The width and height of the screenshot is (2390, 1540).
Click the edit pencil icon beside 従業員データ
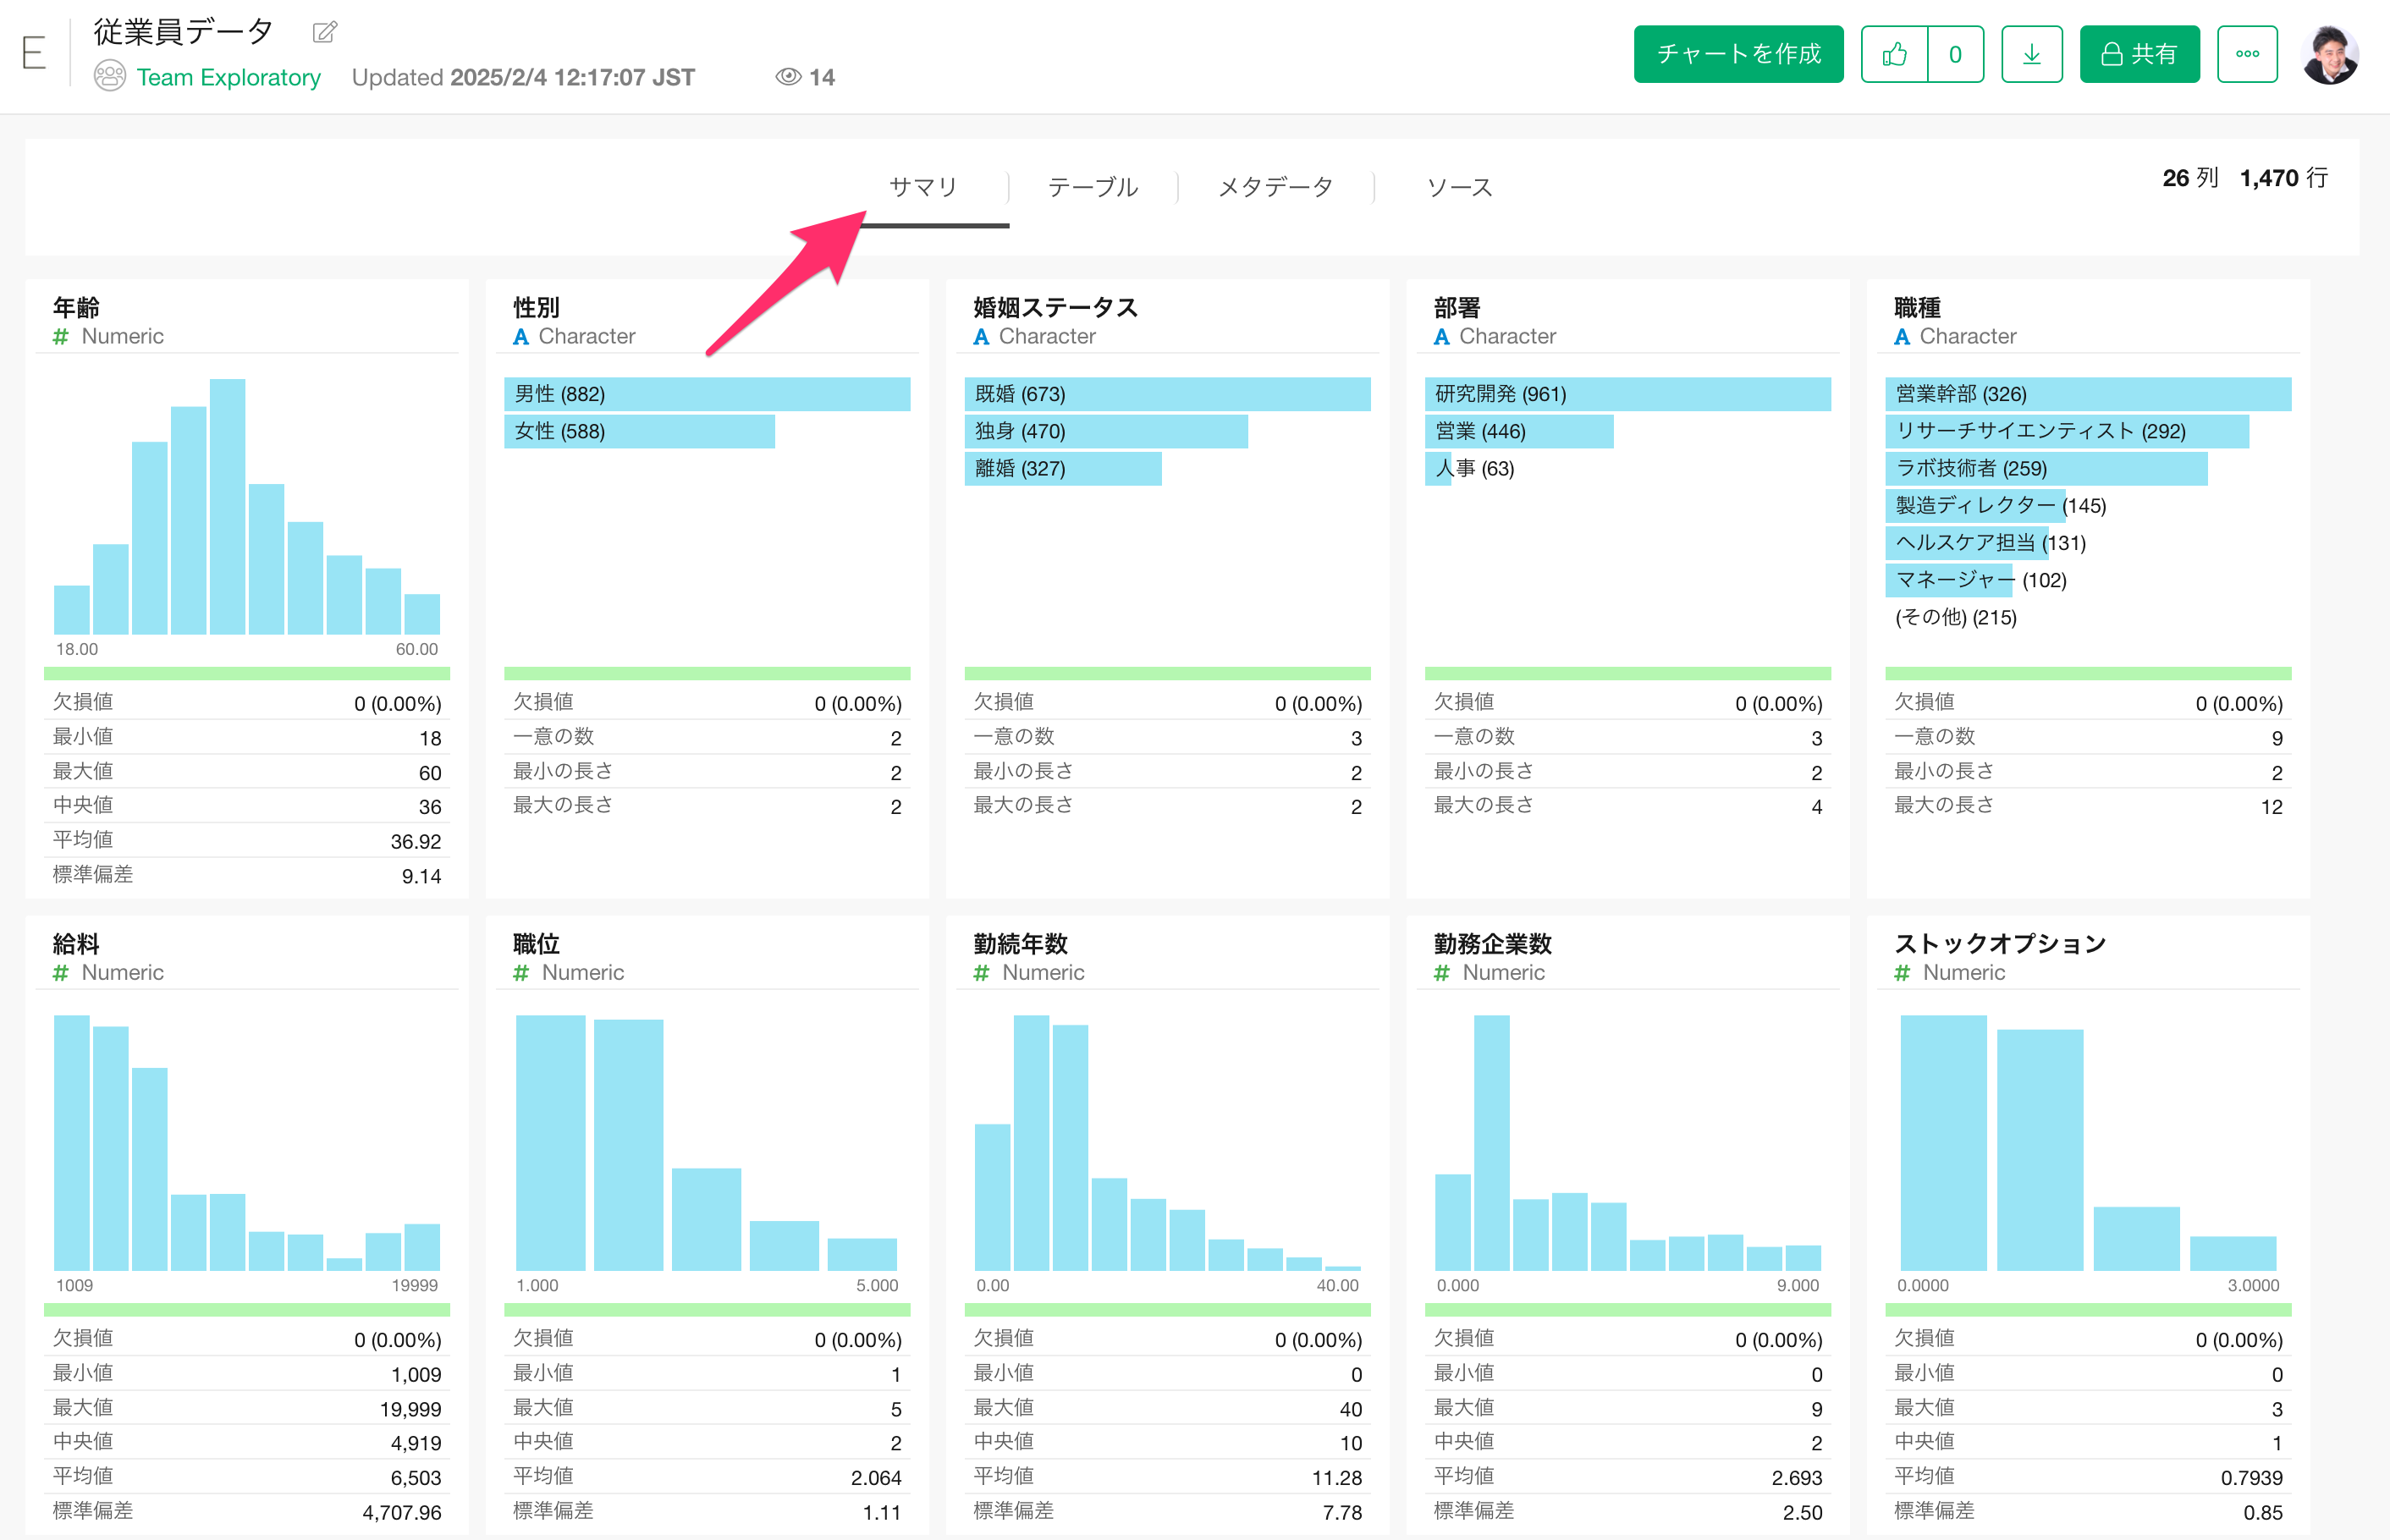click(x=324, y=32)
